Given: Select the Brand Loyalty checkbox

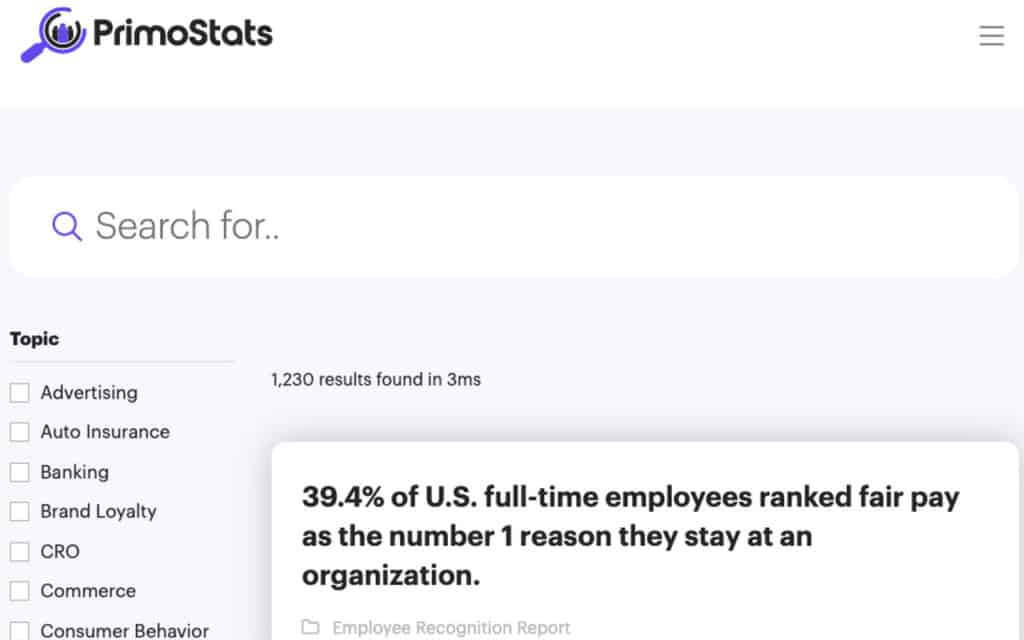Looking at the screenshot, I should [x=20, y=512].
